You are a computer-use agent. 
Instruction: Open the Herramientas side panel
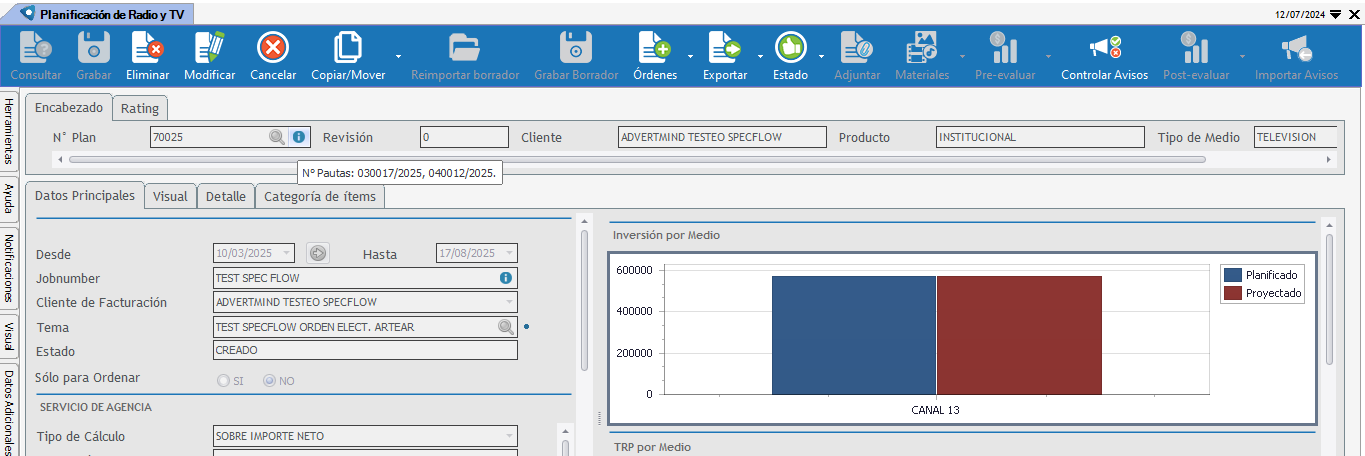pyautogui.click(x=8, y=132)
